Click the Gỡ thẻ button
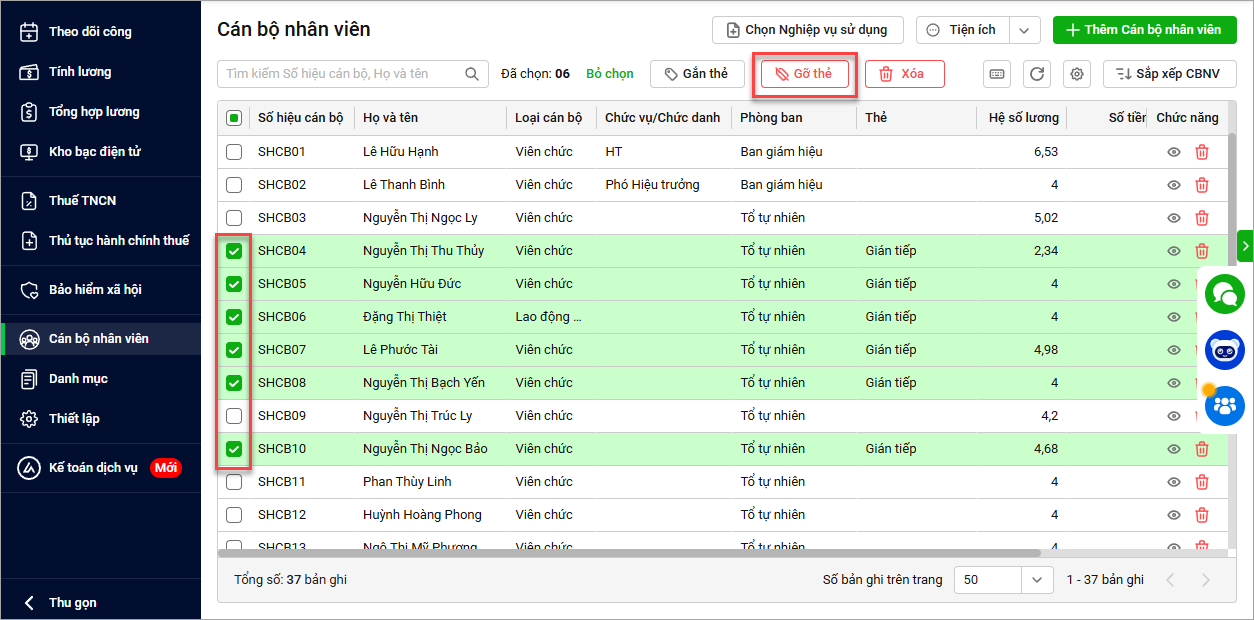The width and height of the screenshot is (1254, 620). coord(804,74)
